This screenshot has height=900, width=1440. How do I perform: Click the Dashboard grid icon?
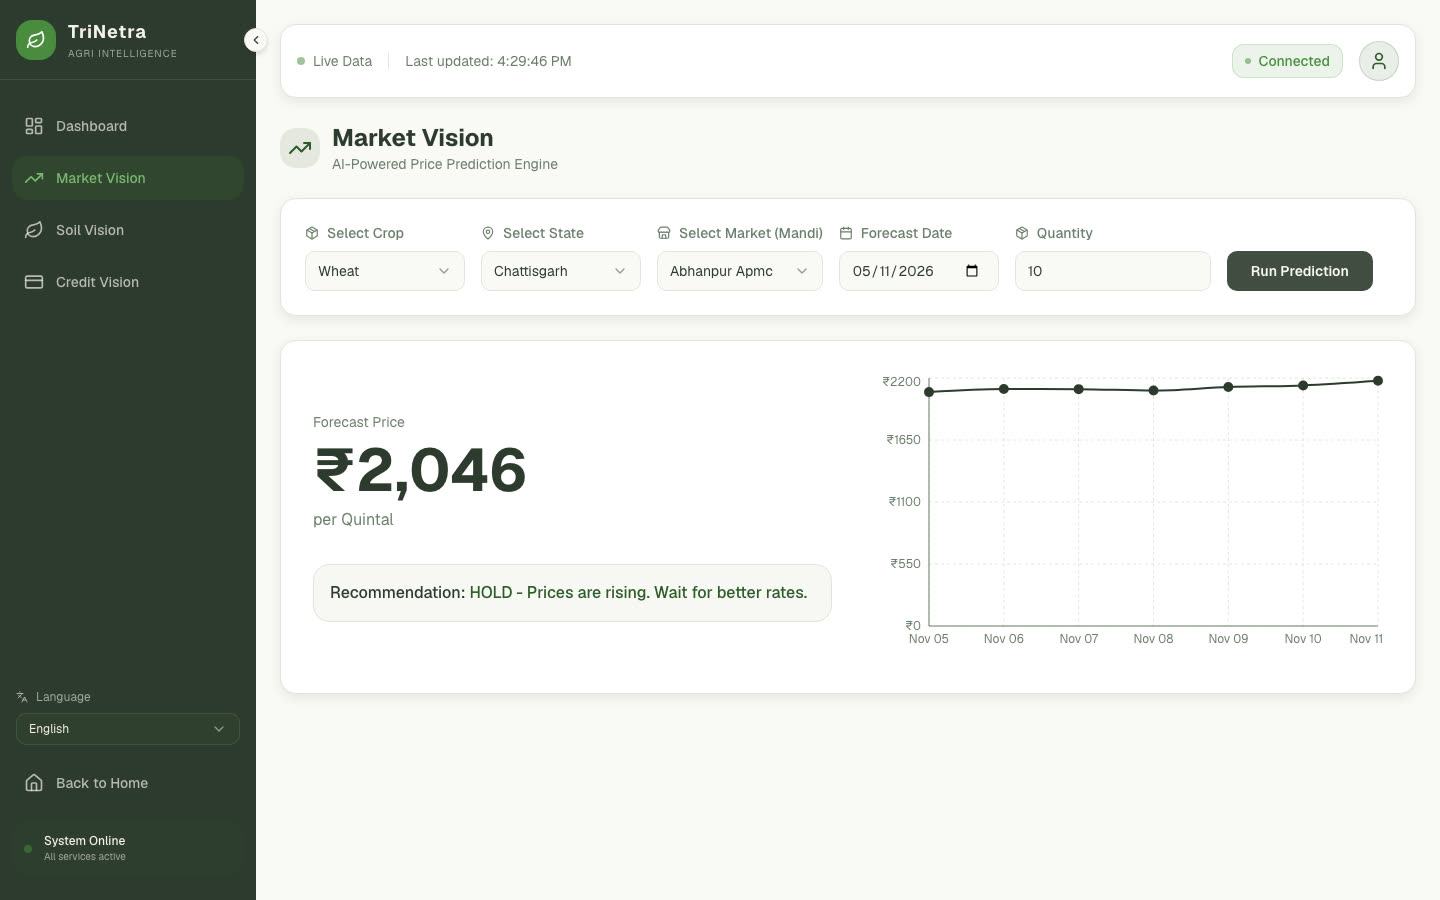34,126
